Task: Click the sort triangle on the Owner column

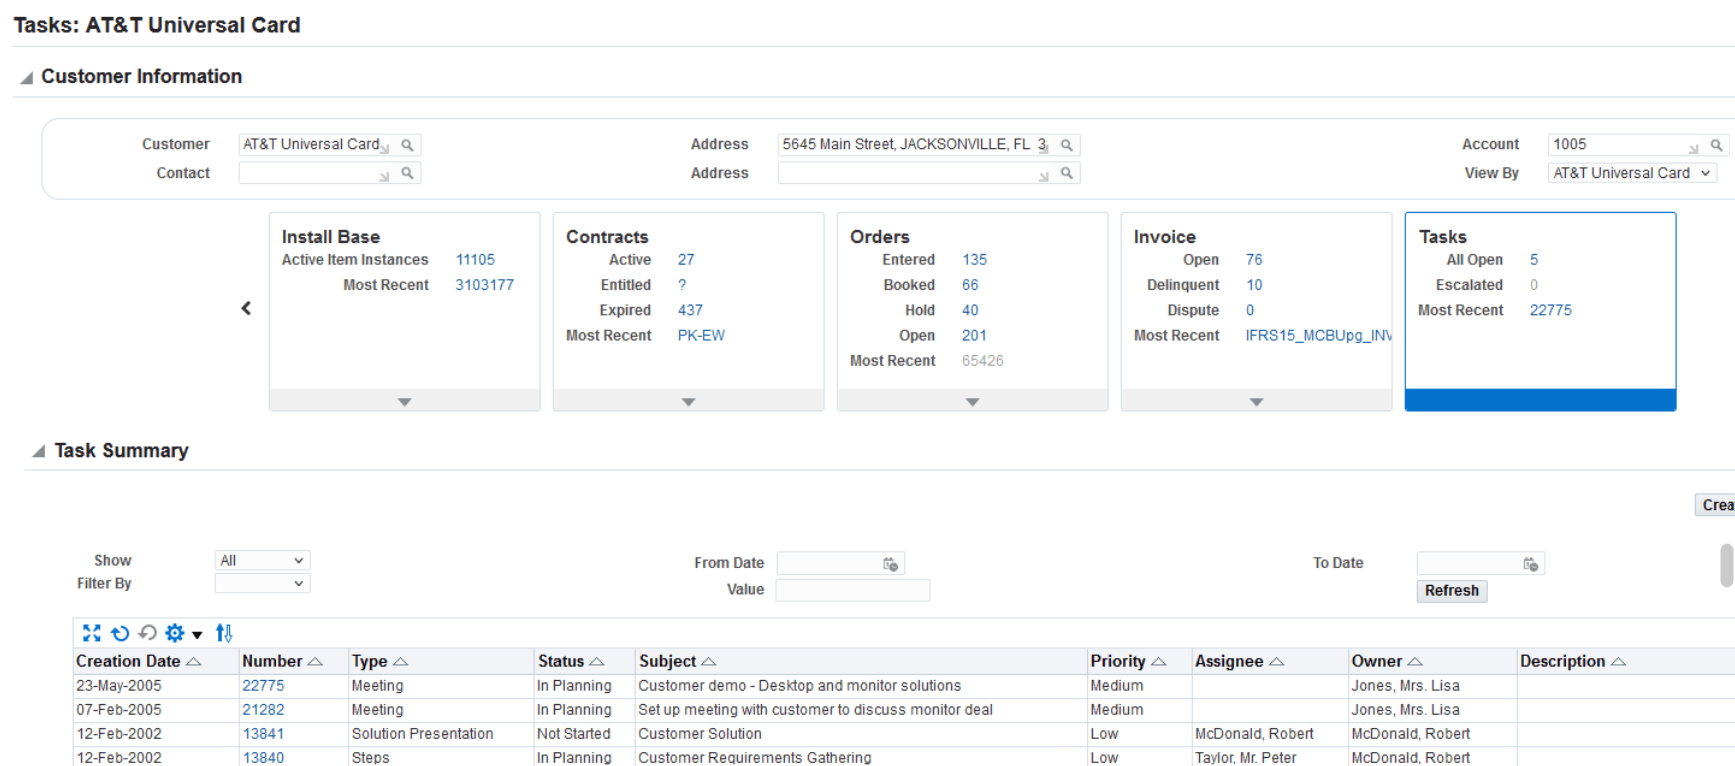Action: point(1415,662)
